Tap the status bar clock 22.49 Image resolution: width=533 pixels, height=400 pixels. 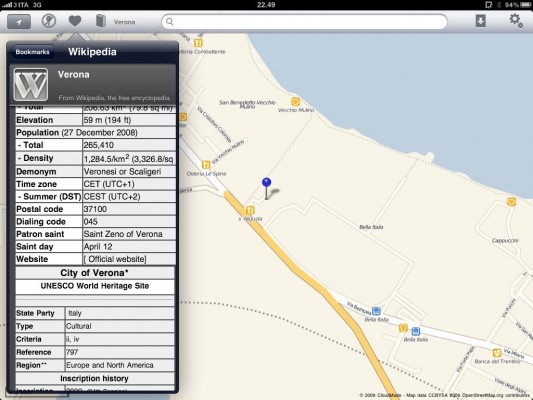[x=266, y=5]
